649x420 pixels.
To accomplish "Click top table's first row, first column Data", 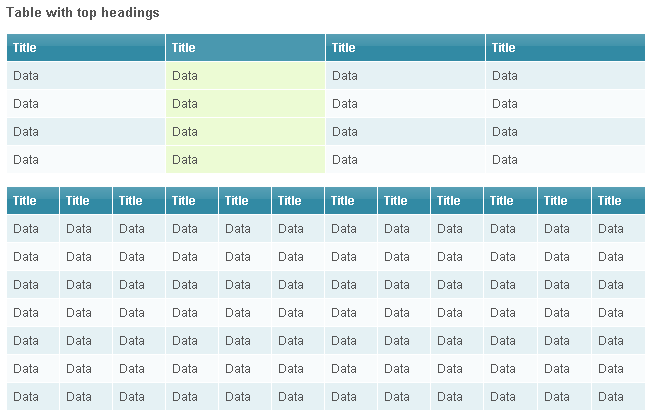I will (26, 75).
